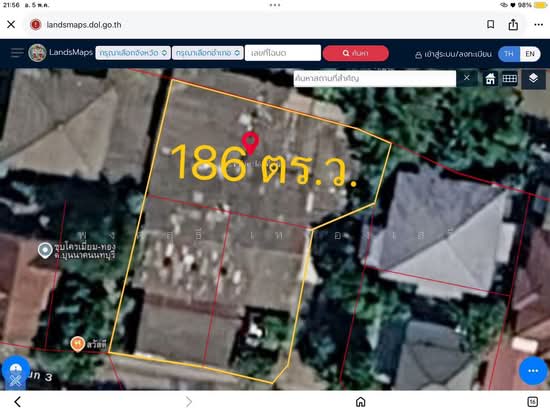Open the hamburger menu beside LandsMaps logo
Screen dimensions: 550x413
16,53
